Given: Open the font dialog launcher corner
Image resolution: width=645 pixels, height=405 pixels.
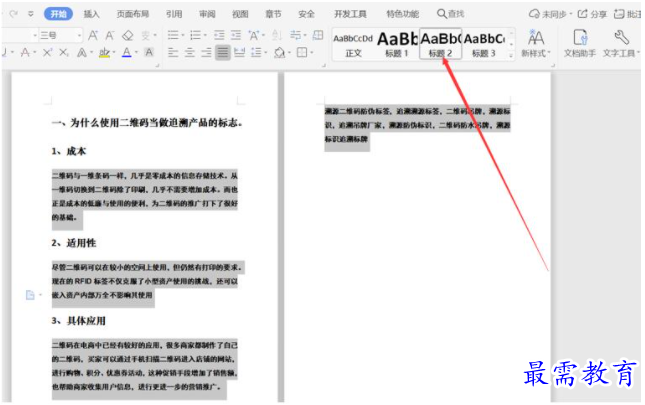Looking at the screenshot, I should (157, 65).
